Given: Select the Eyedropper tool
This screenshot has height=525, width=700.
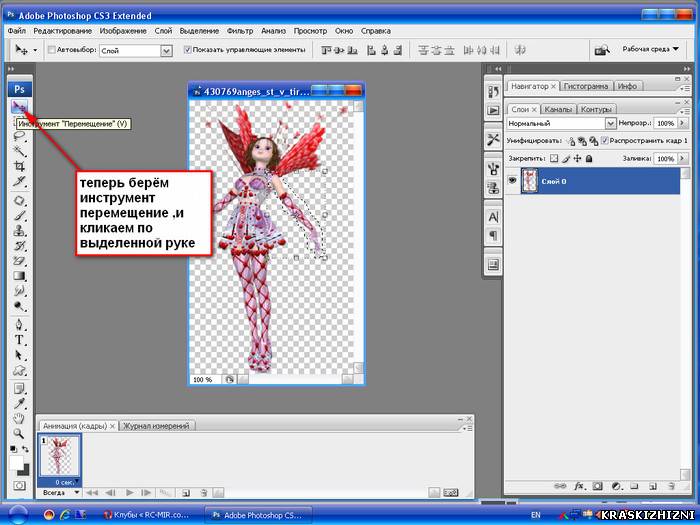Looking at the screenshot, I should [x=19, y=404].
